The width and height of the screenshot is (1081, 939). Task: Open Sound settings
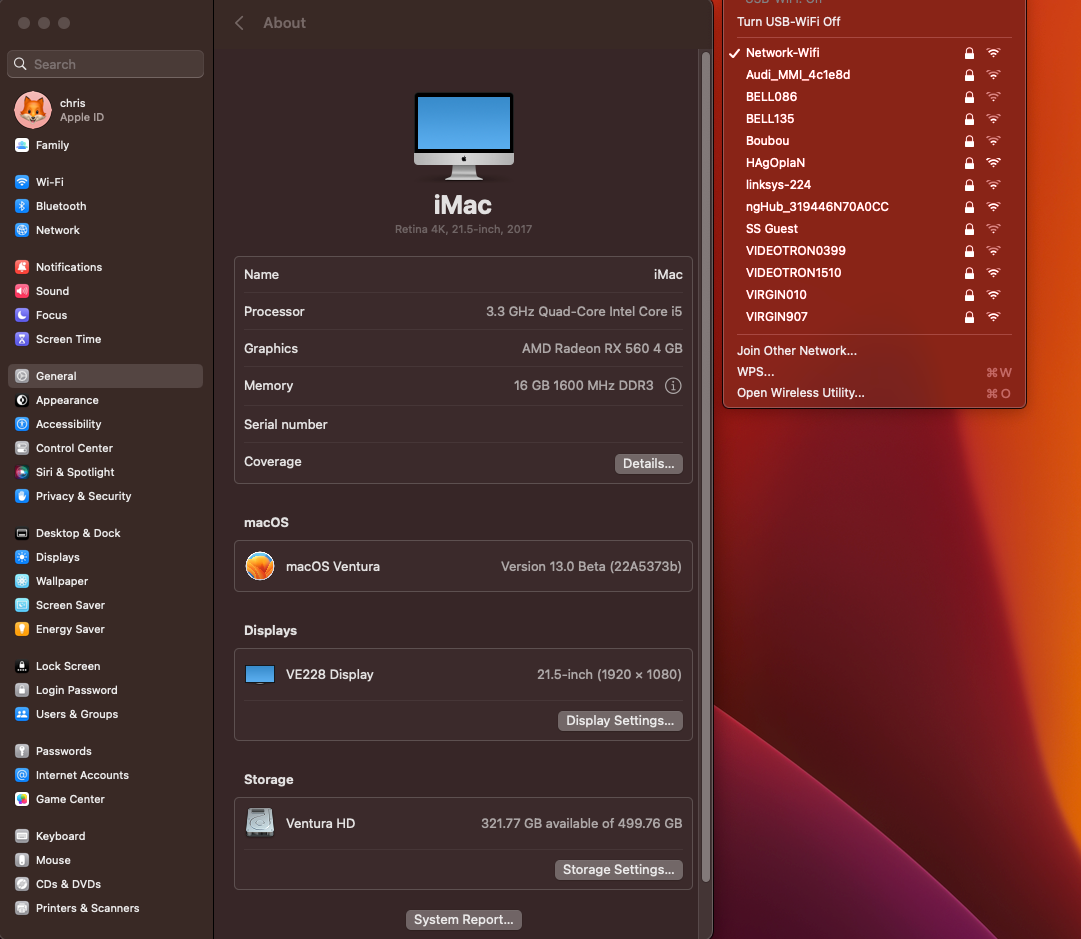pyautogui.click(x=50, y=291)
